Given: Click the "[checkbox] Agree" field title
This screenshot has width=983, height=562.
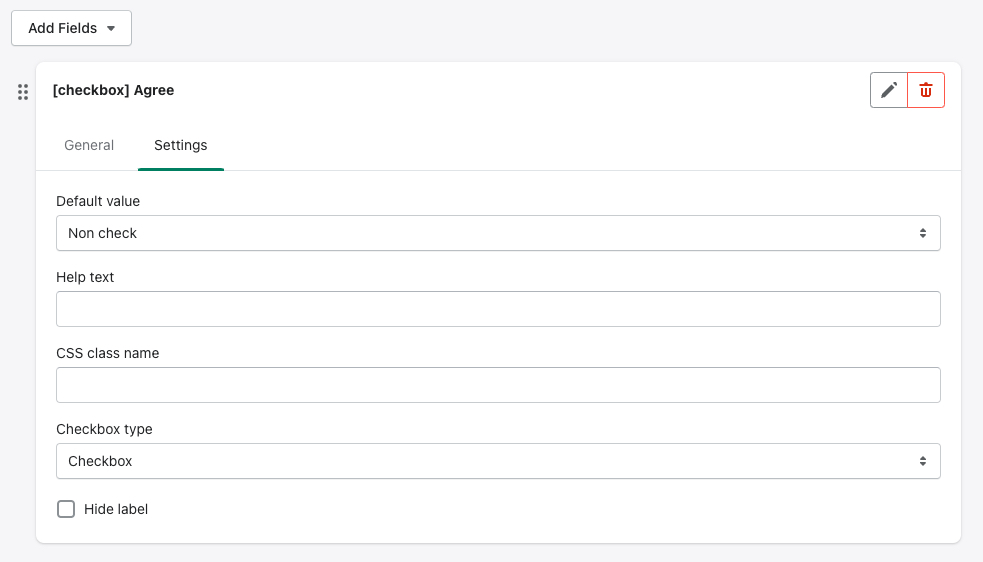Looking at the screenshot, I should [113, 90].
